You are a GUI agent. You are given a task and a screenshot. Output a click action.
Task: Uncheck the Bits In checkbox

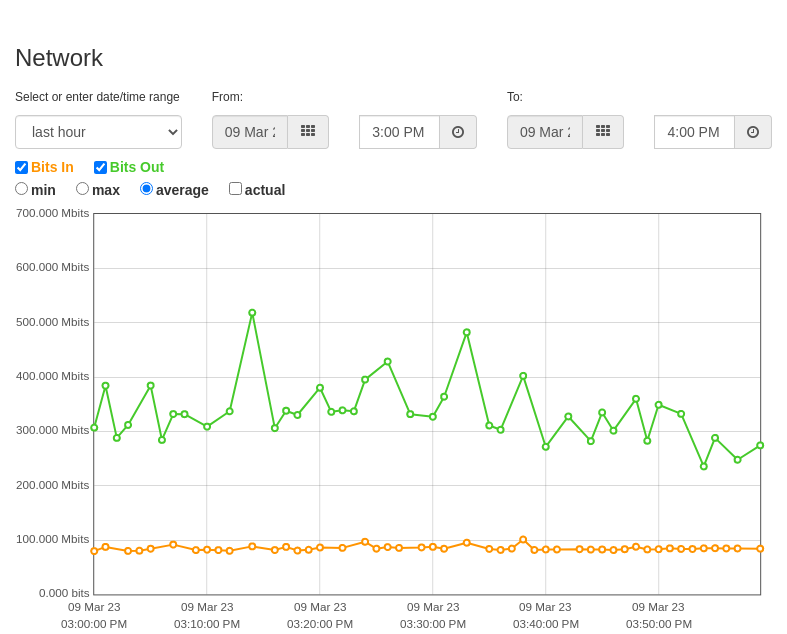21,167
